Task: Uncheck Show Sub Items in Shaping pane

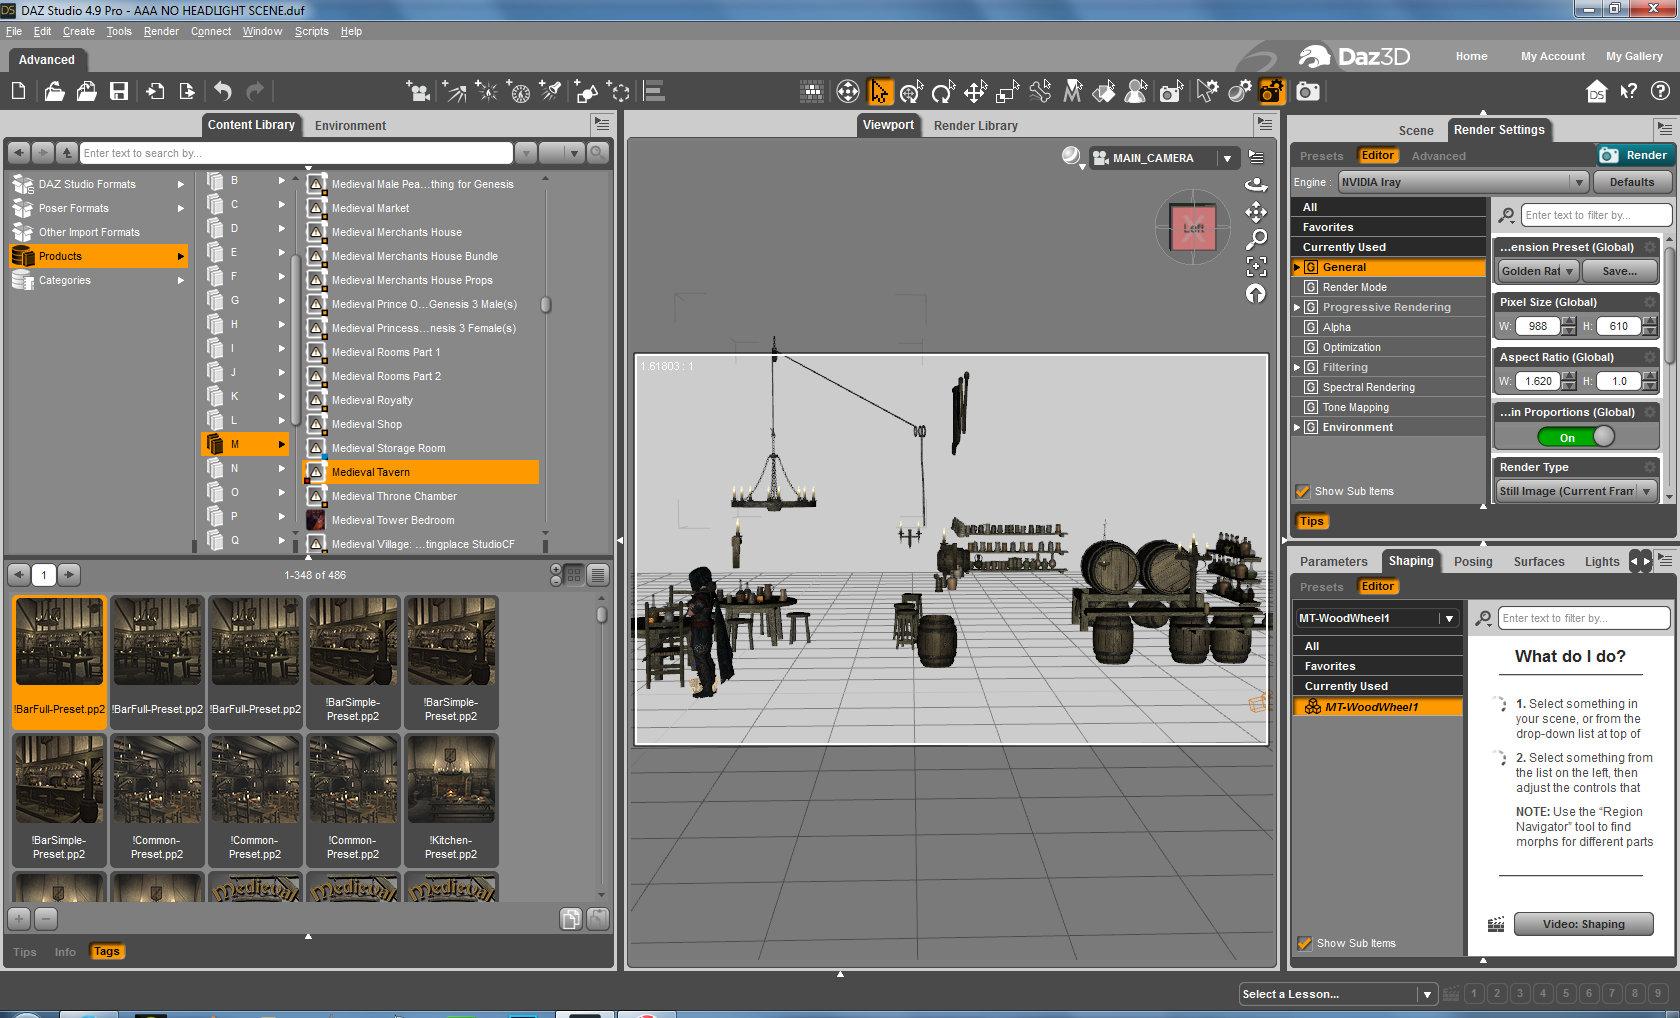Action: [1304, 943]
